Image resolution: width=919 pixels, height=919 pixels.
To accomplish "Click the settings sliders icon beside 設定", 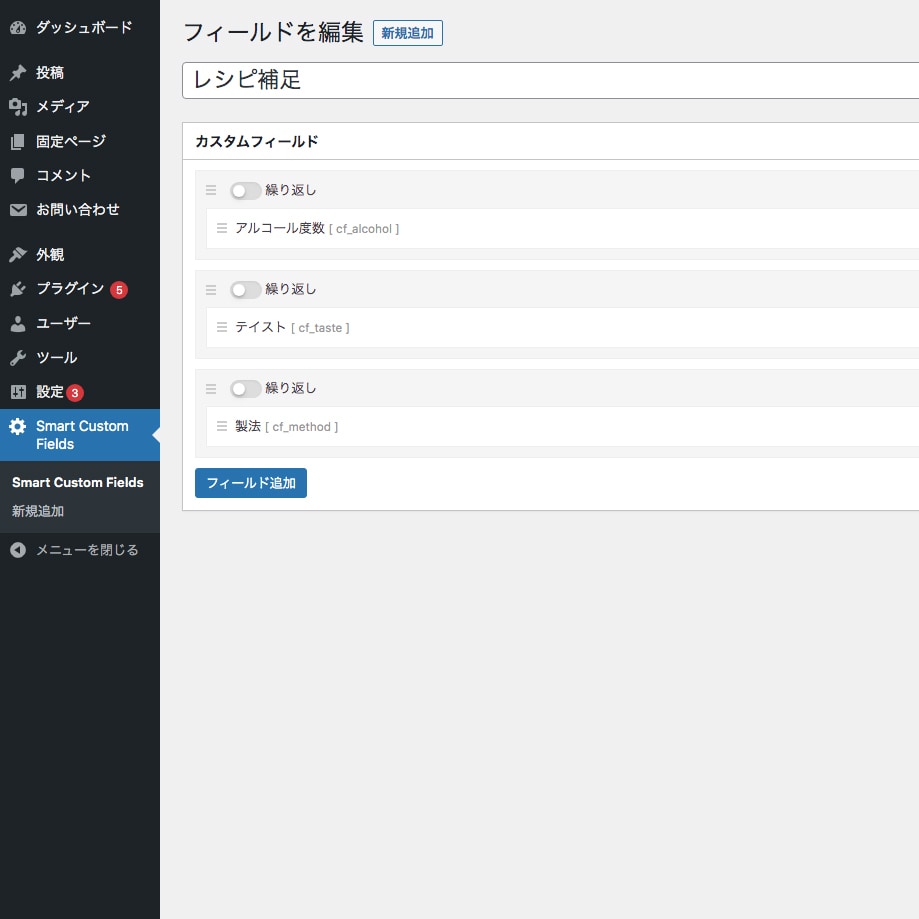I will pos(18,392).
